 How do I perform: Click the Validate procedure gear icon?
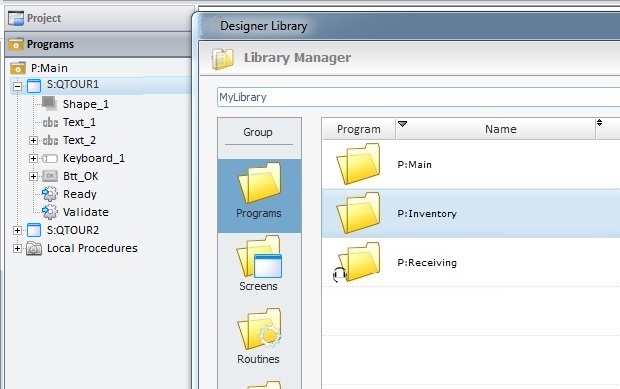[x=49, y=212]
